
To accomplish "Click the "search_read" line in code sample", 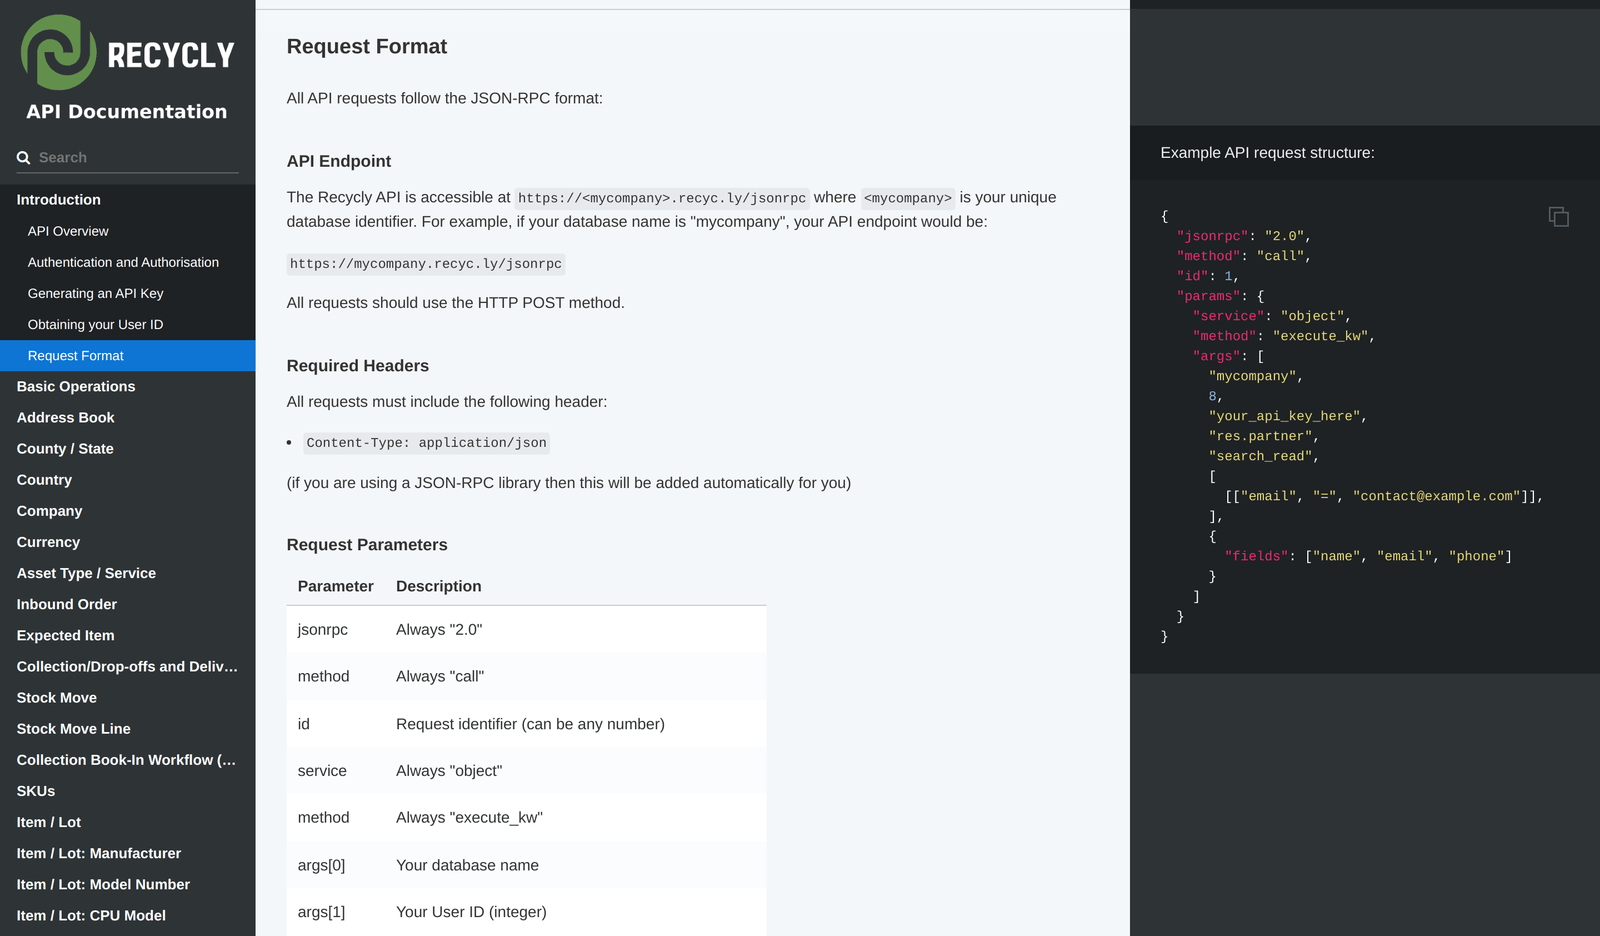I will click(1263, 456).
